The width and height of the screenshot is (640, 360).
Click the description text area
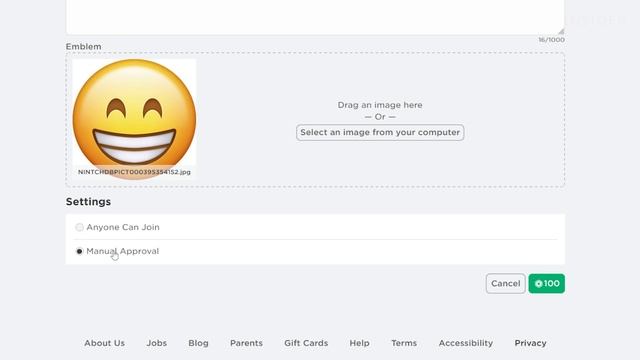[315, 17]
